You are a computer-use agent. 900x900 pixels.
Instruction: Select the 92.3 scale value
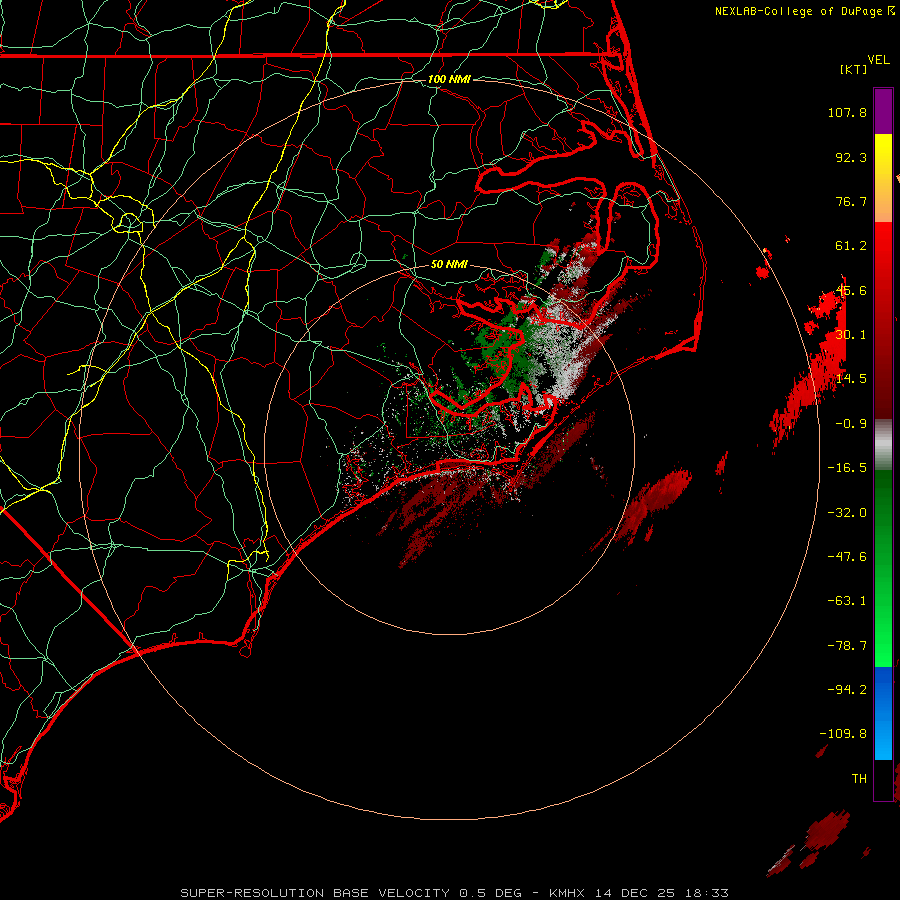[851, 157]
